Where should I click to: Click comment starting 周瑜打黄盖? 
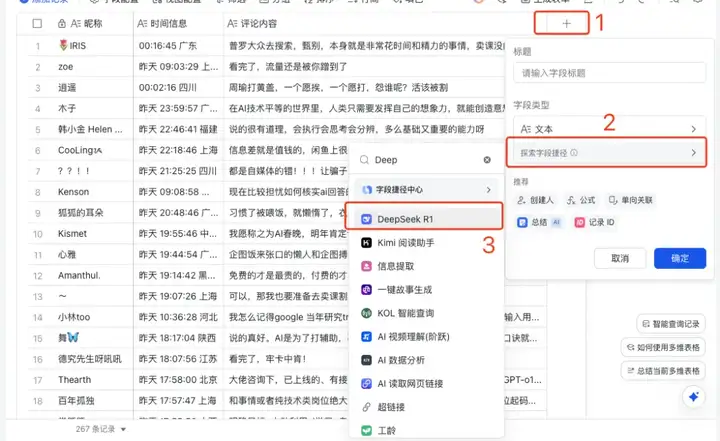click(x=365, y=87)
